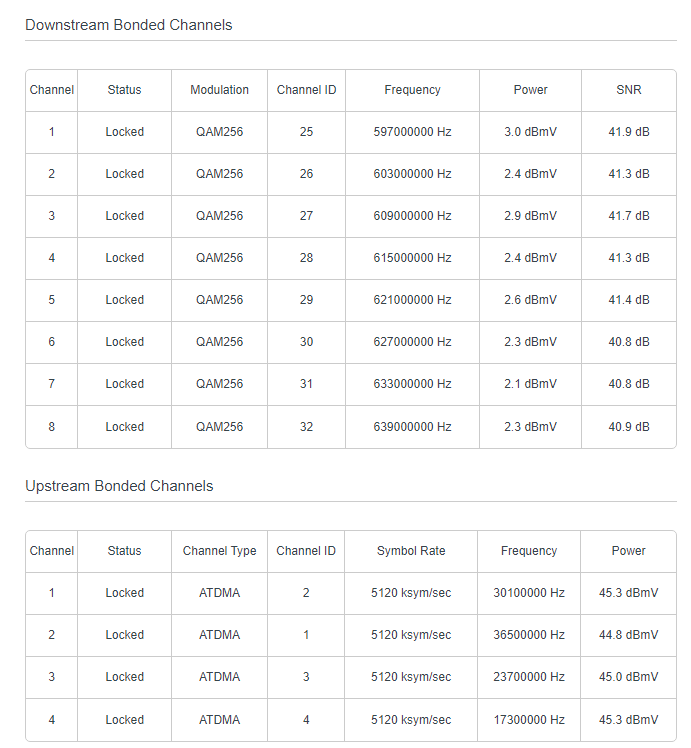Viewport: 691px width, 748px height.
Task: Select the 597000000 Hz frequency cell
Action: coord(412,132)
